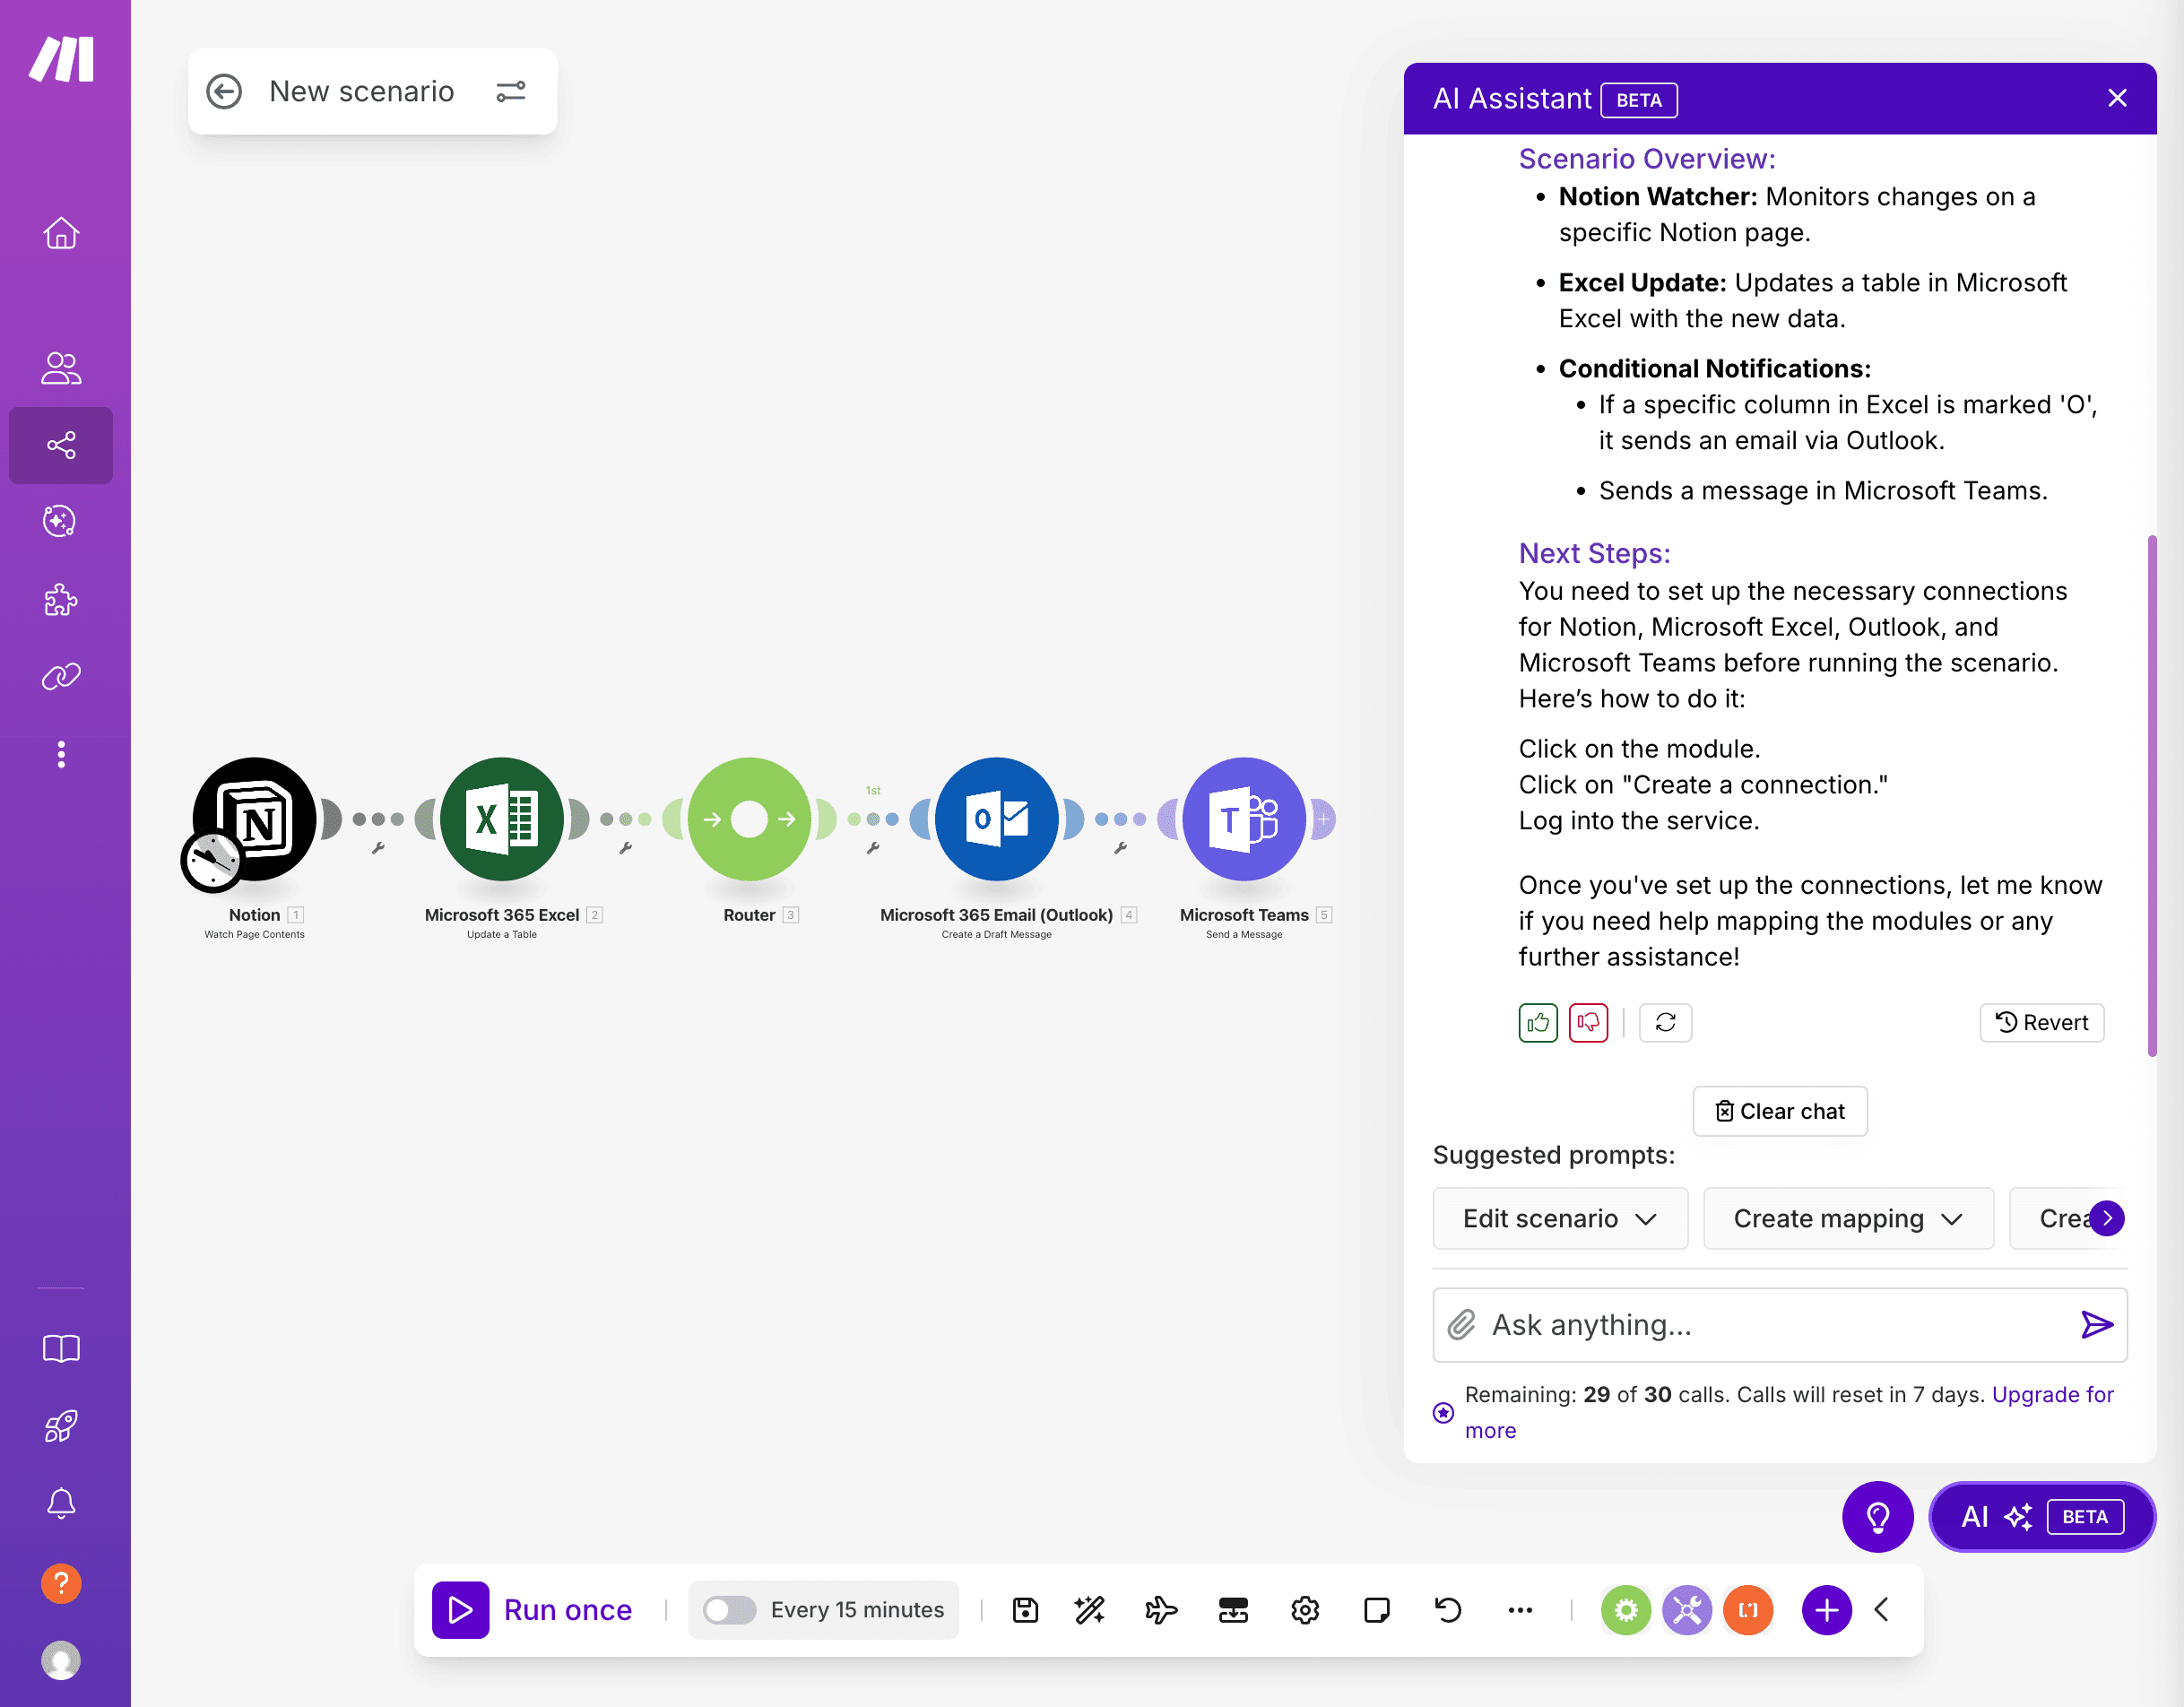This screenshot has height=1707, width=2184.
Task: Click the green gear Flow control icon
Action: click(1626, 1609)
